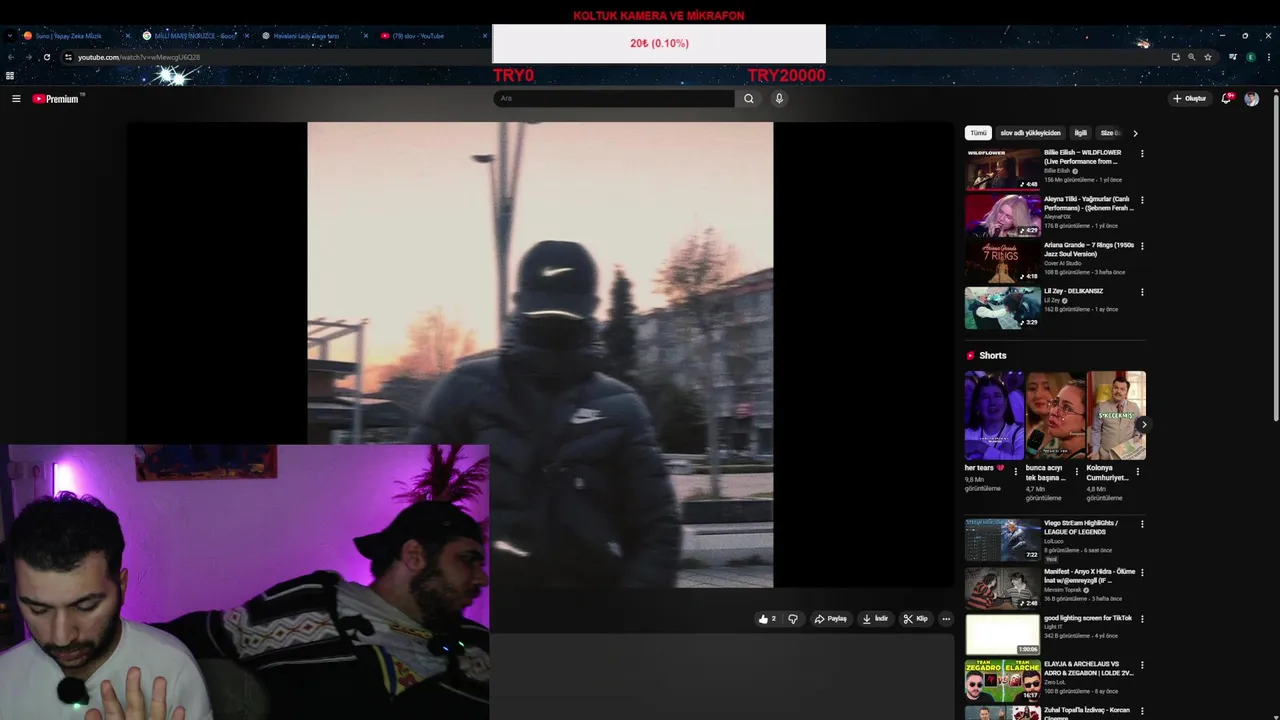Open options for Aleyna Tilki Yağmurlar video
Image resolution: width=1280 pixels, height=720 pixels.
(x=1142, y=200)
